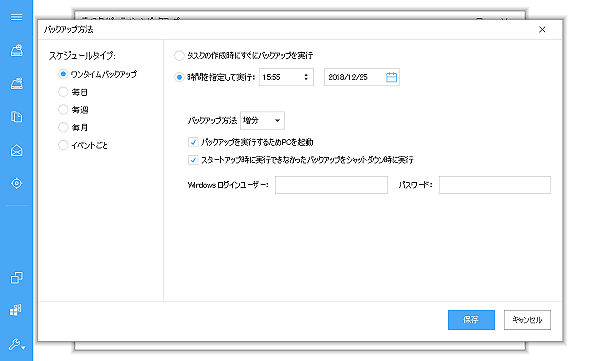Open the hamburger menu in the sidebar

(16, 17)
